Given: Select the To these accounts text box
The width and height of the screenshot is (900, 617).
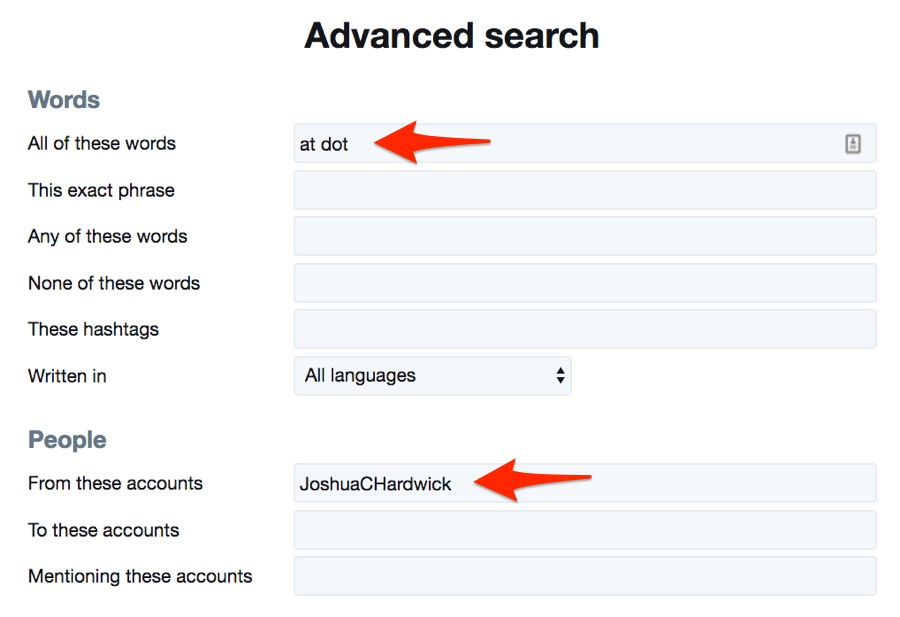Looking at the screenshot, I should click(x=584, y=530).
